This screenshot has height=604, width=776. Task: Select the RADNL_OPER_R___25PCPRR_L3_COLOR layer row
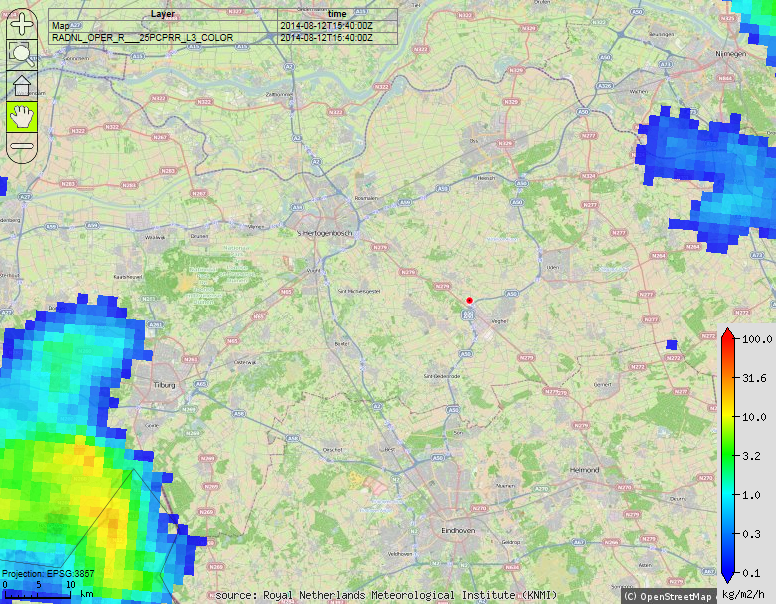[162, 37]
